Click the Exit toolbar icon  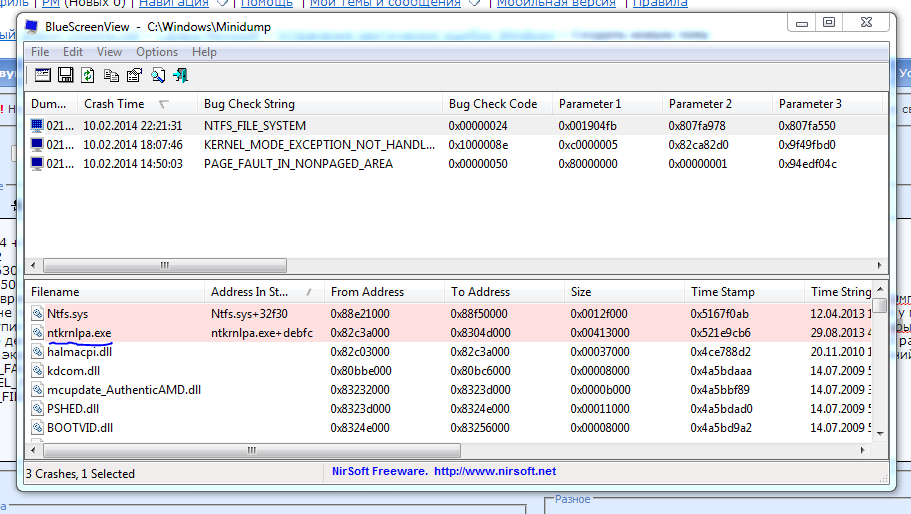[x=181, y=75]
